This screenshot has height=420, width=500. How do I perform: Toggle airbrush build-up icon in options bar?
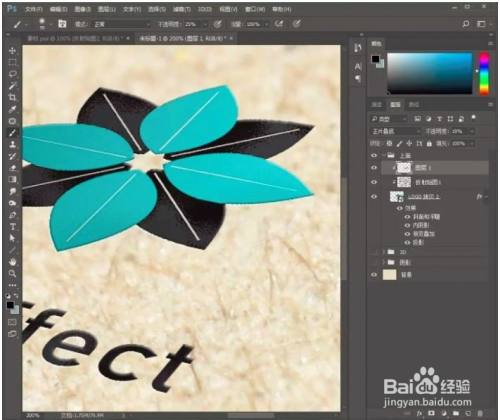click(279, 24)
